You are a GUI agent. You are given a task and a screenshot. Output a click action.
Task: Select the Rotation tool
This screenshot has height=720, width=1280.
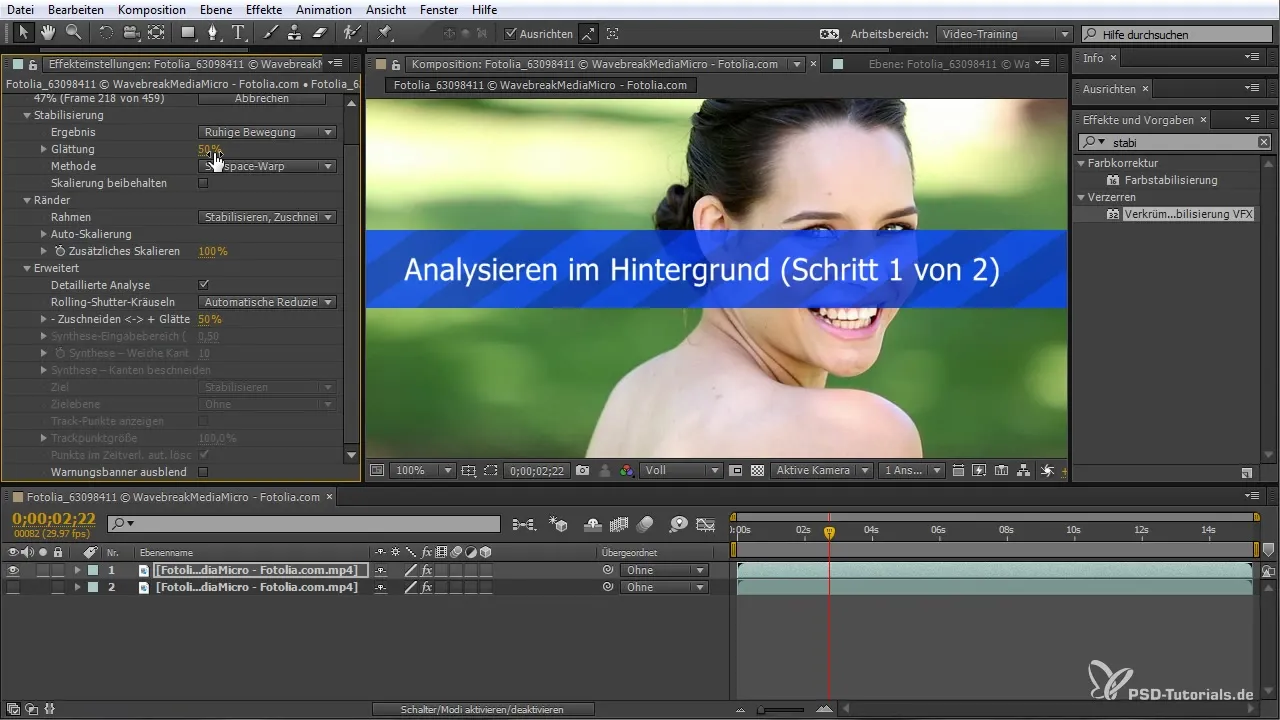[x=107, y=33]
